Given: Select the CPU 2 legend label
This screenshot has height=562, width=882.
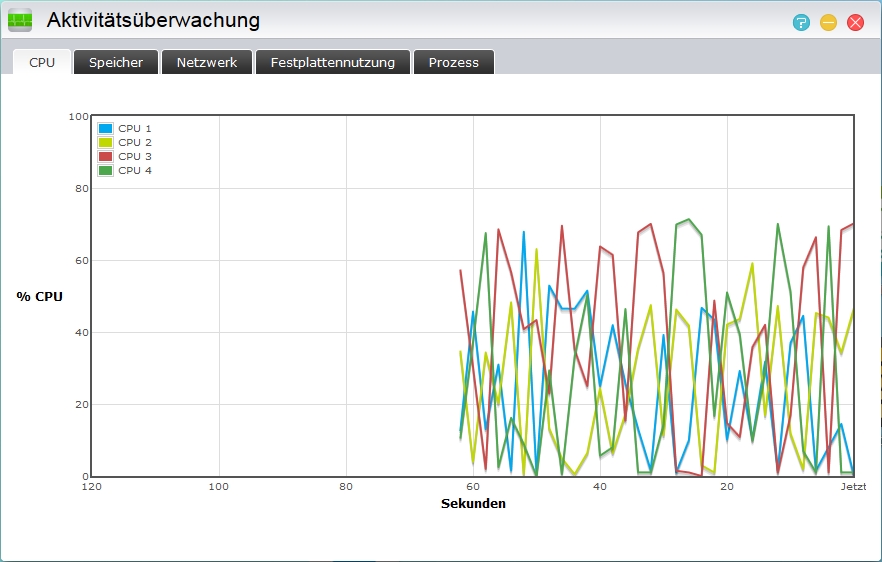Looking at the screenshot, I should click(x=134, y=142).
